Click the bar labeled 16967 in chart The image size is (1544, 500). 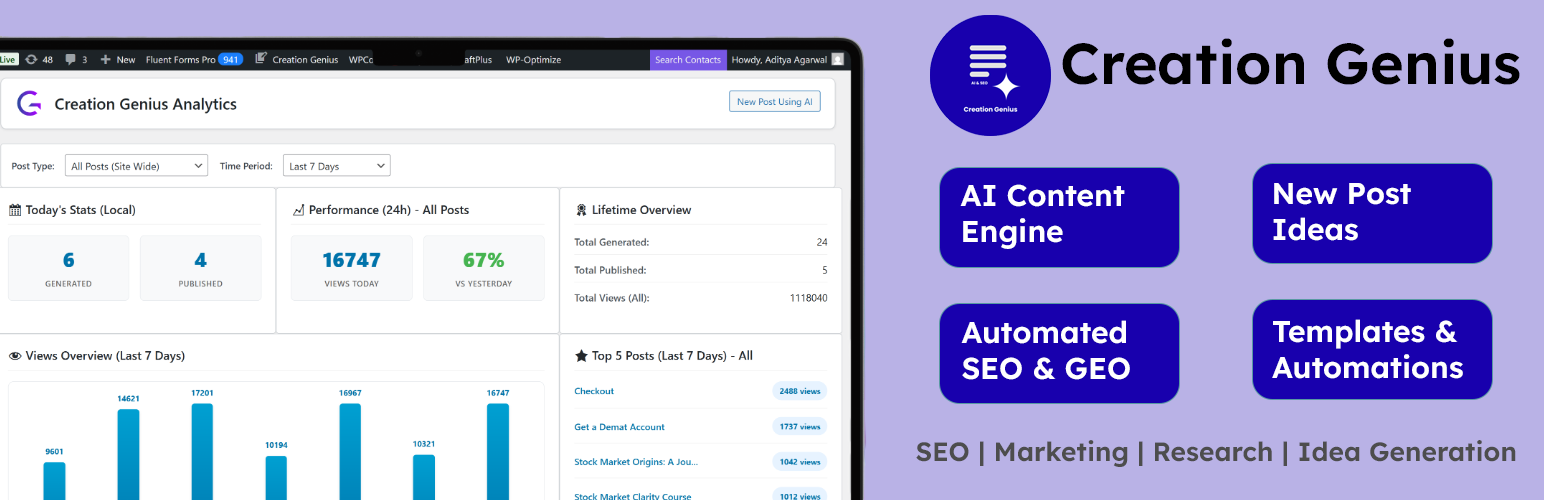350,452
